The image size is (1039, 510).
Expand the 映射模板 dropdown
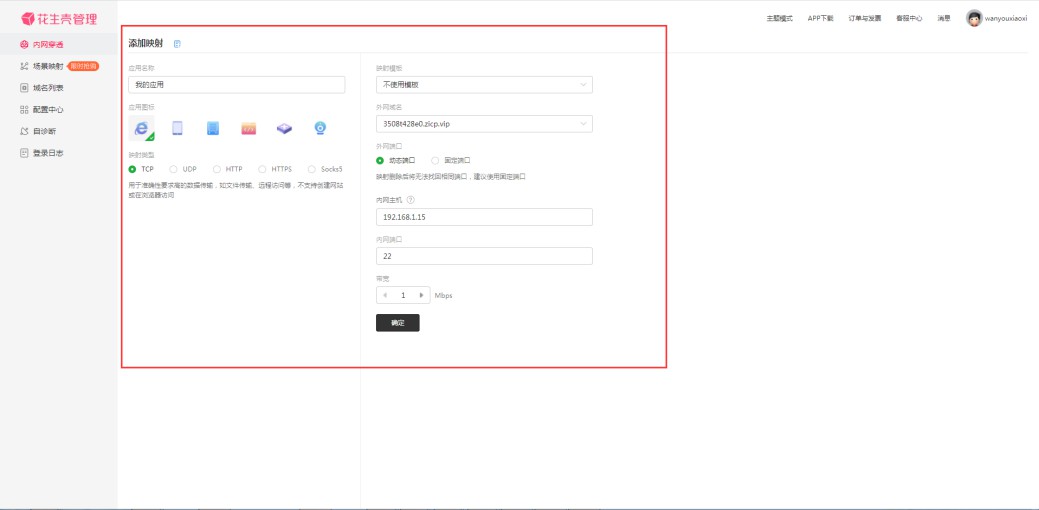(484, 85)
